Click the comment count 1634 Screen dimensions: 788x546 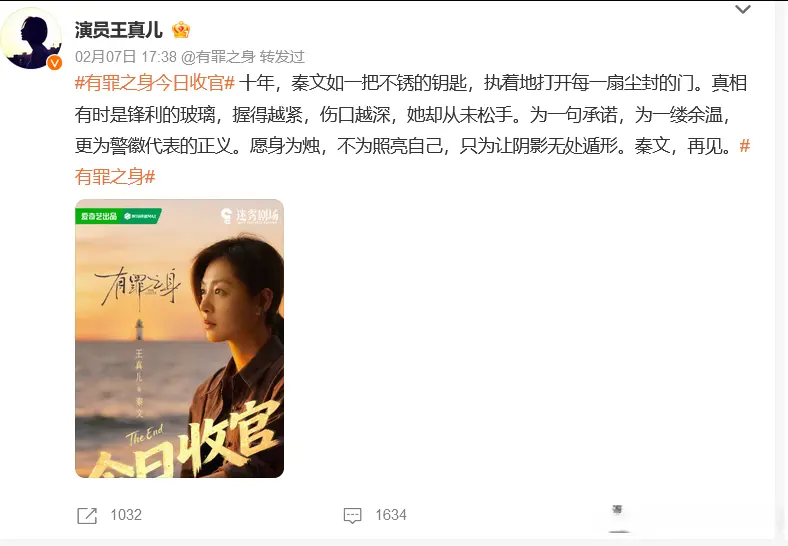point(391,515)
